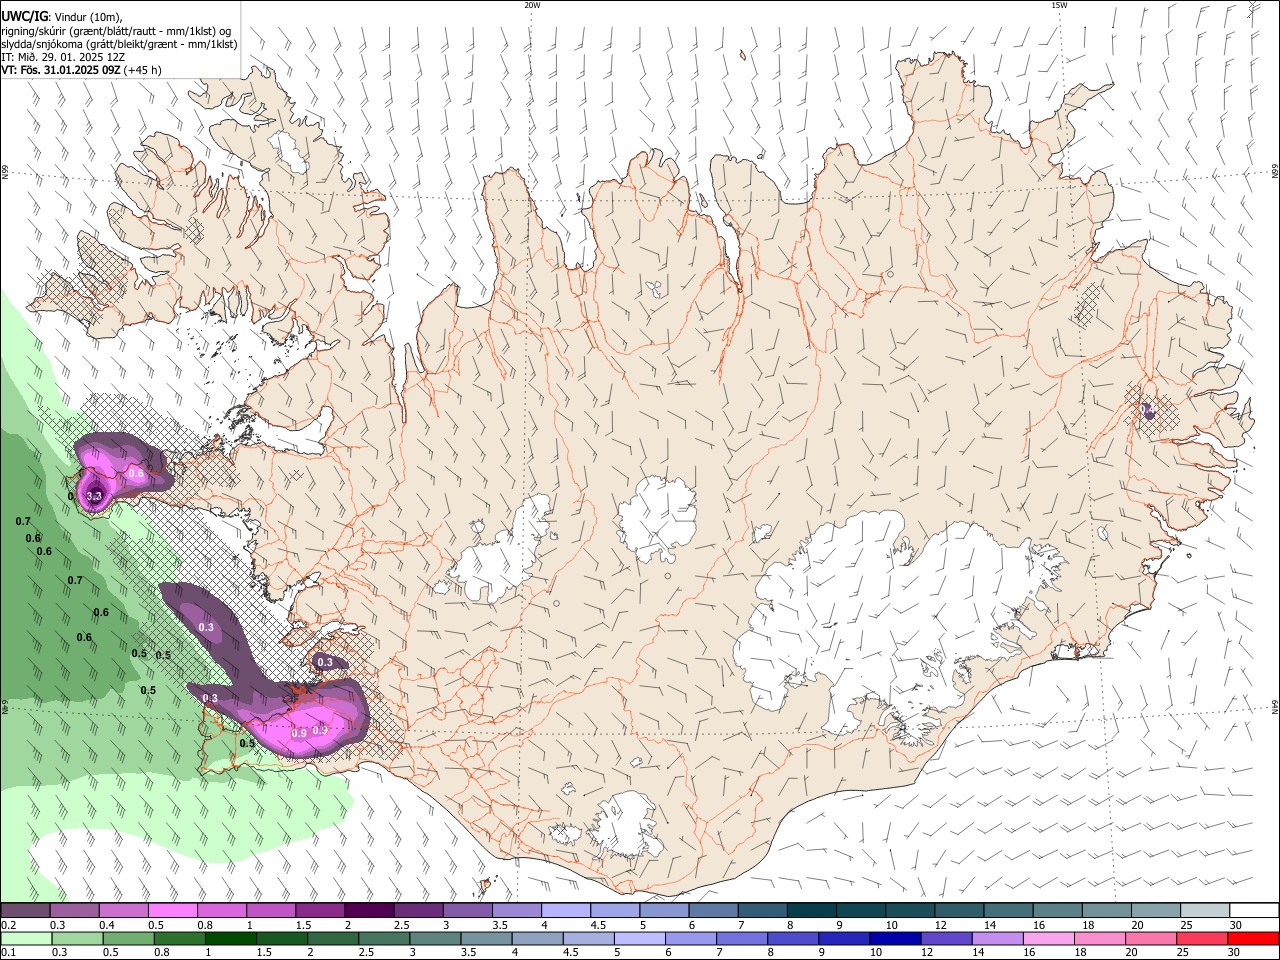This screenshot has height=960, width=1280.
Task: Click the 'UWC/IG' title text
Action: coord(24,15)
